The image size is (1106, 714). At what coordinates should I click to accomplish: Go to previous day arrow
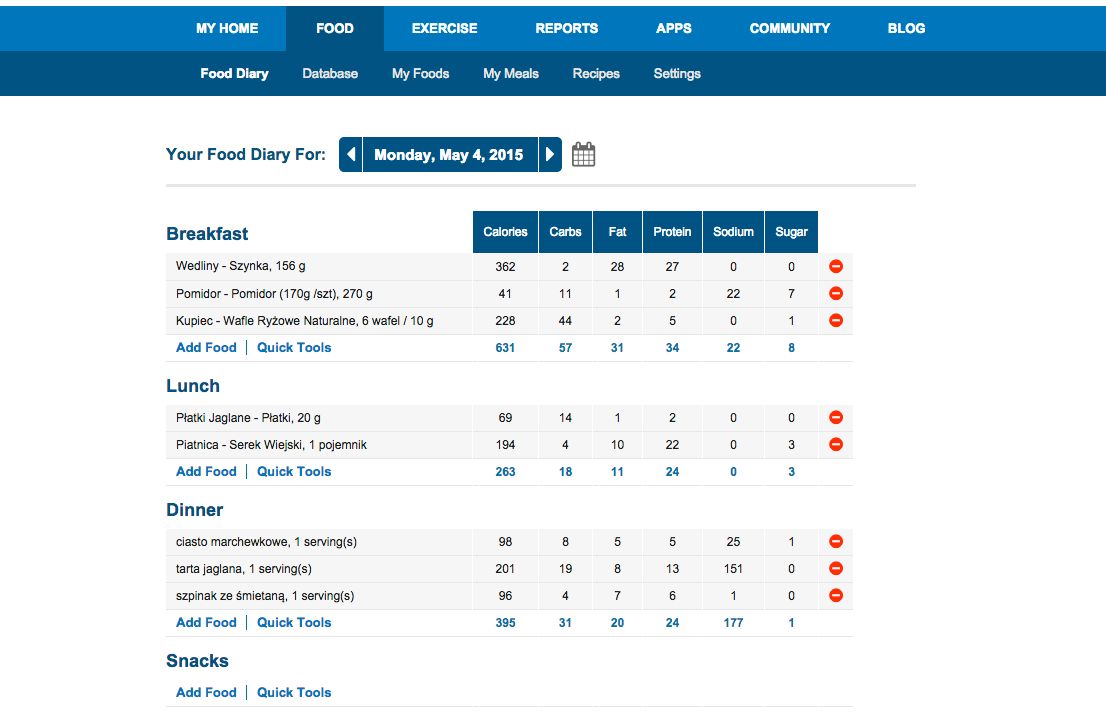pyautogui.click(x=350, y=155)
